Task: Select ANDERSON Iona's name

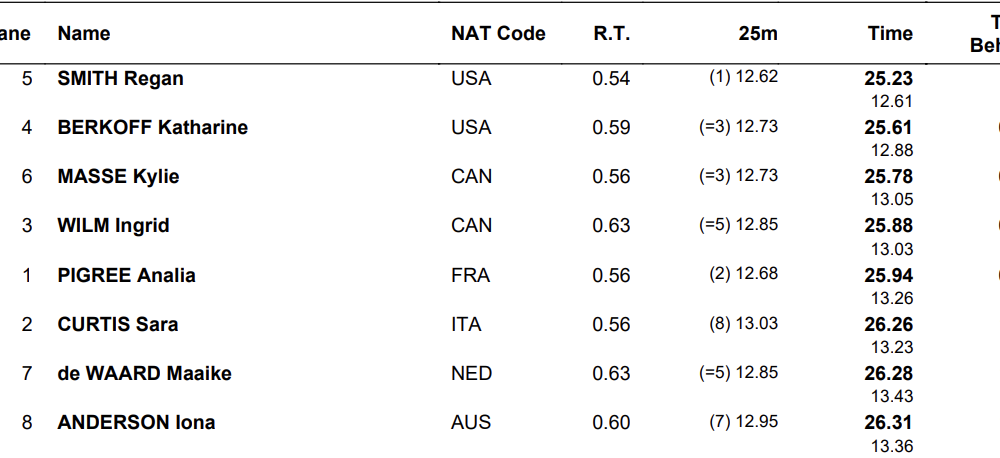Action: click(136, 422)
